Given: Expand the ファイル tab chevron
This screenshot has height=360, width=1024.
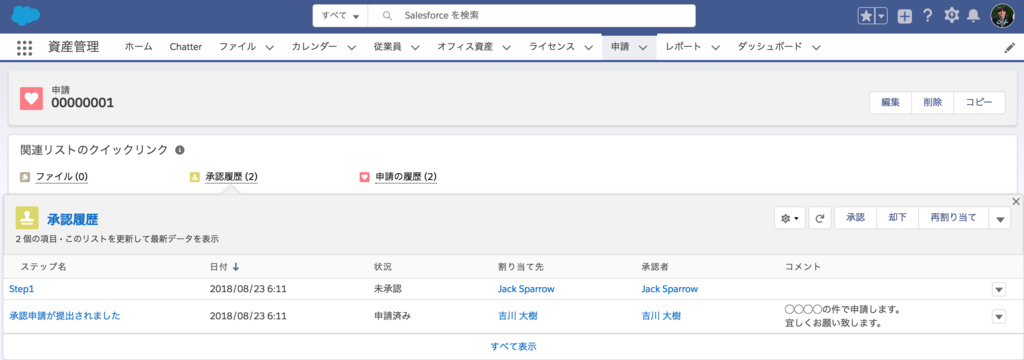Looking at the screenshot, I should point(269,48).
